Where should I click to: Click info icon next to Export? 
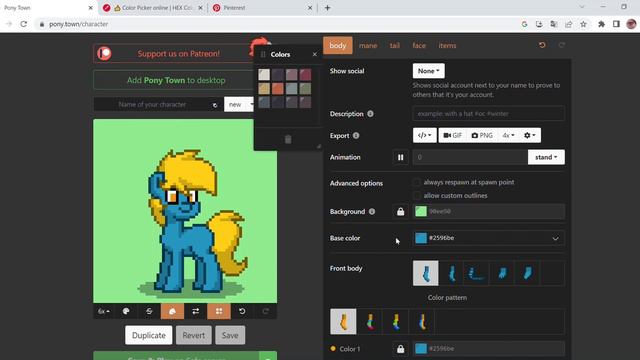click(356, 135)
